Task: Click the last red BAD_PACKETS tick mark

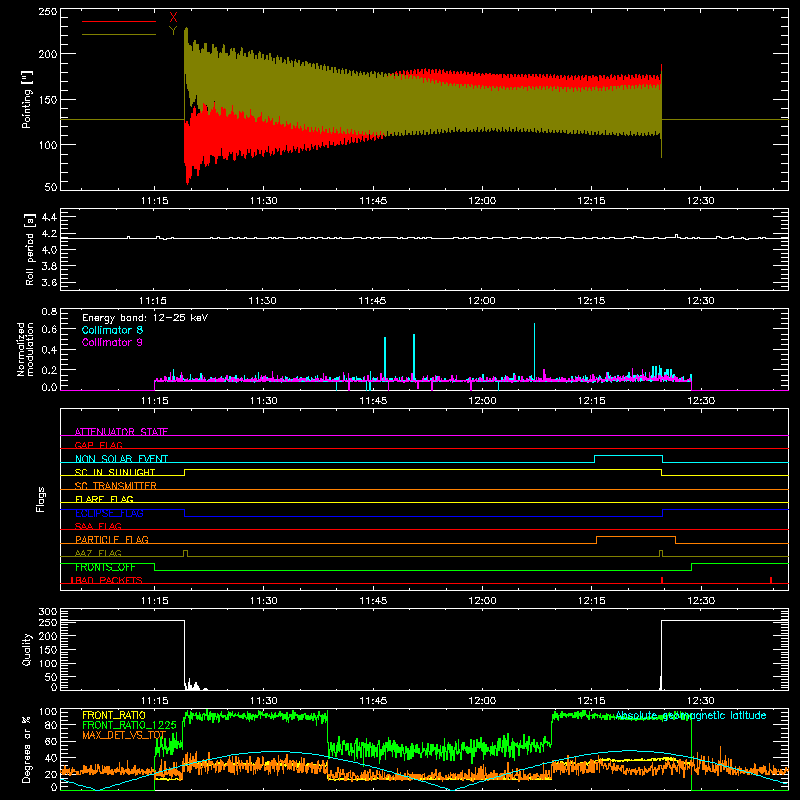Action: (x=771, y=580)
